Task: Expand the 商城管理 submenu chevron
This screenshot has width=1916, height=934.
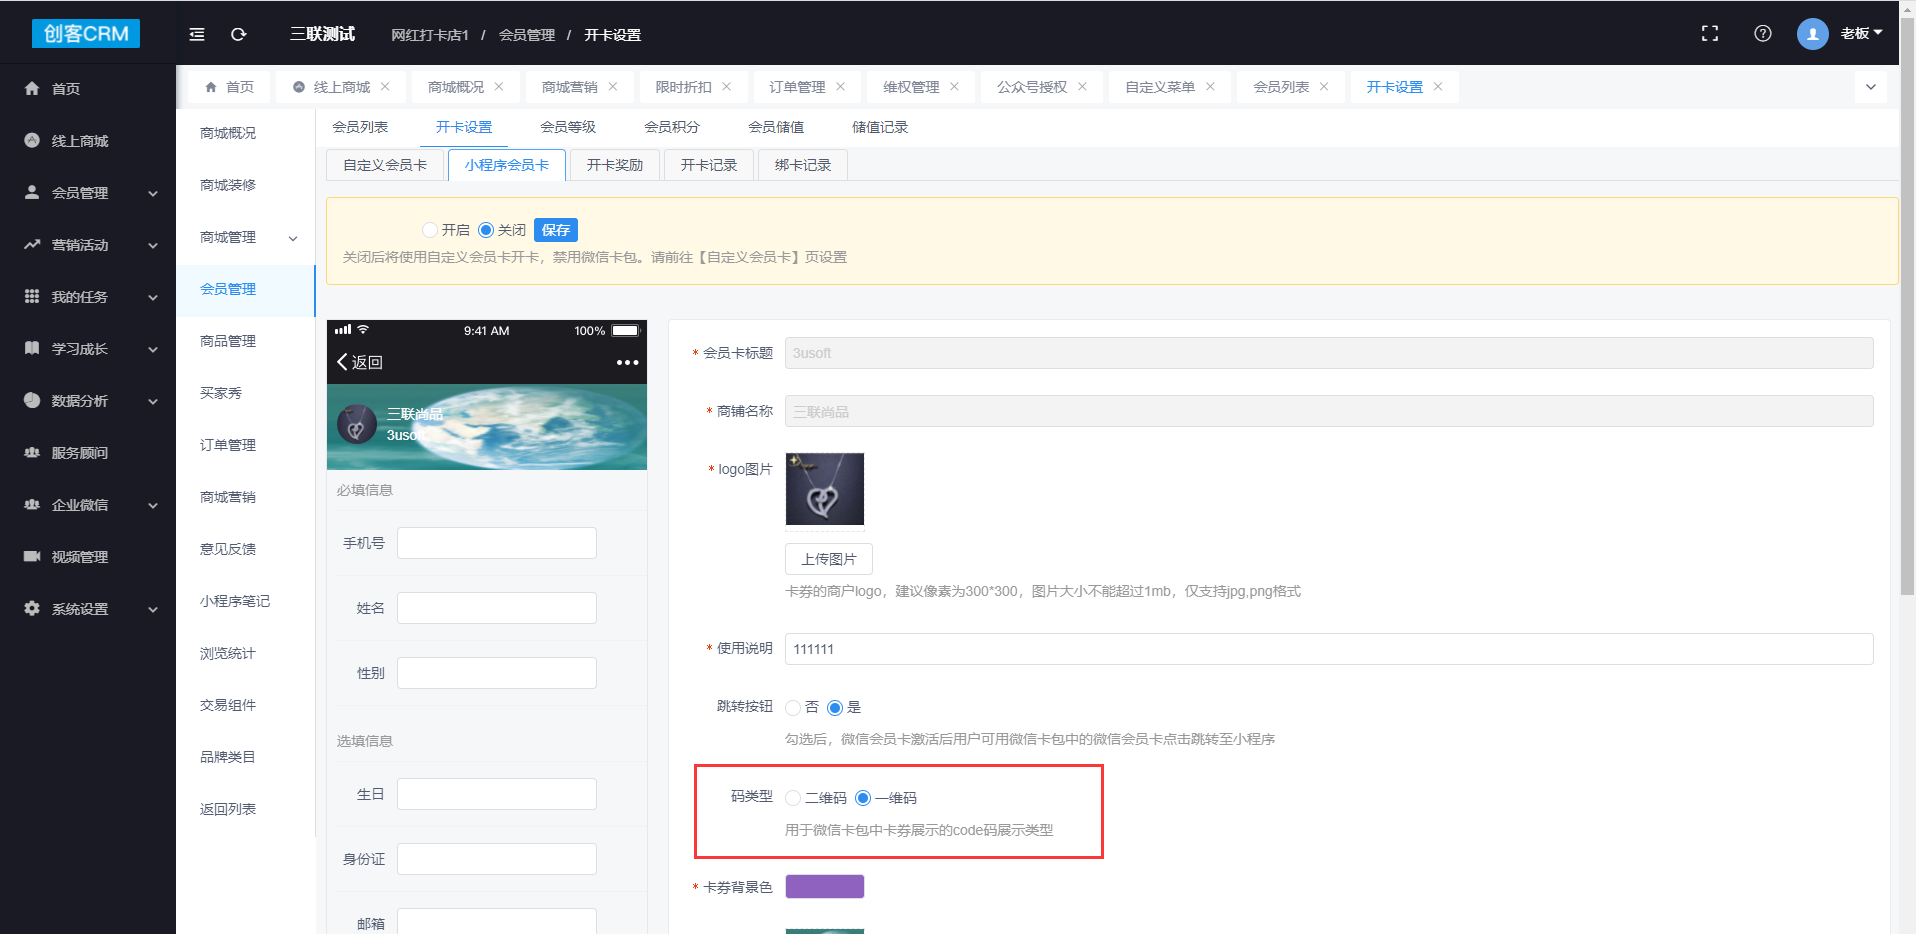Action: (x=293, y=238)
